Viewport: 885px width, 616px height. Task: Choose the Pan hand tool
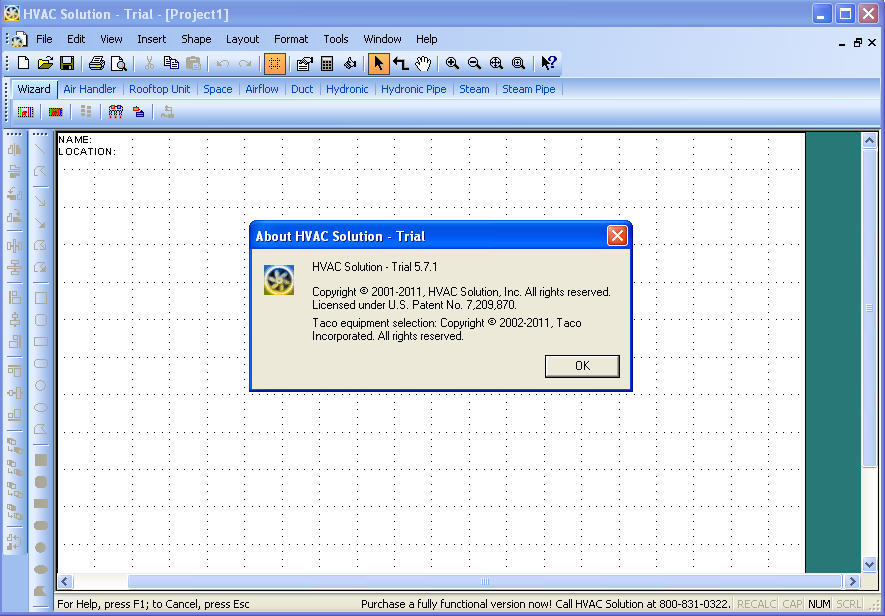click(423, 63)
